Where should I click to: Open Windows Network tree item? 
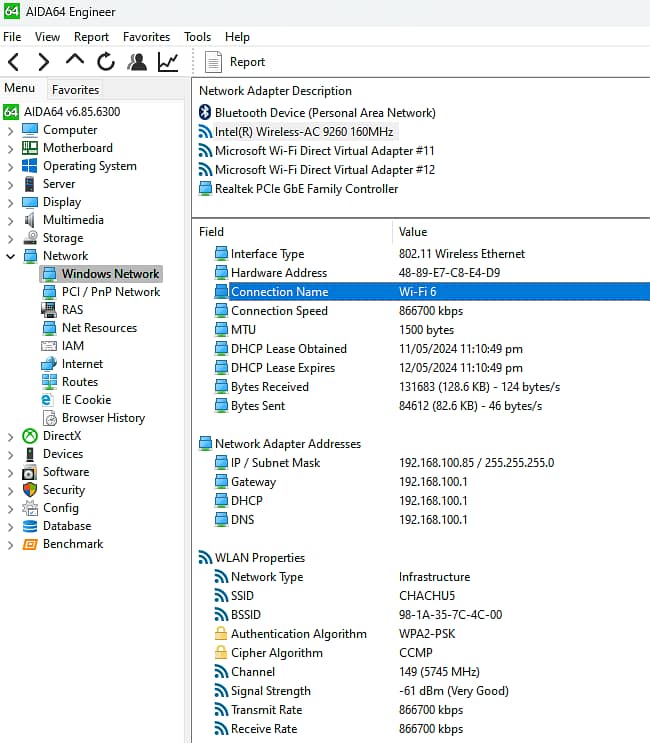[101, 274]
